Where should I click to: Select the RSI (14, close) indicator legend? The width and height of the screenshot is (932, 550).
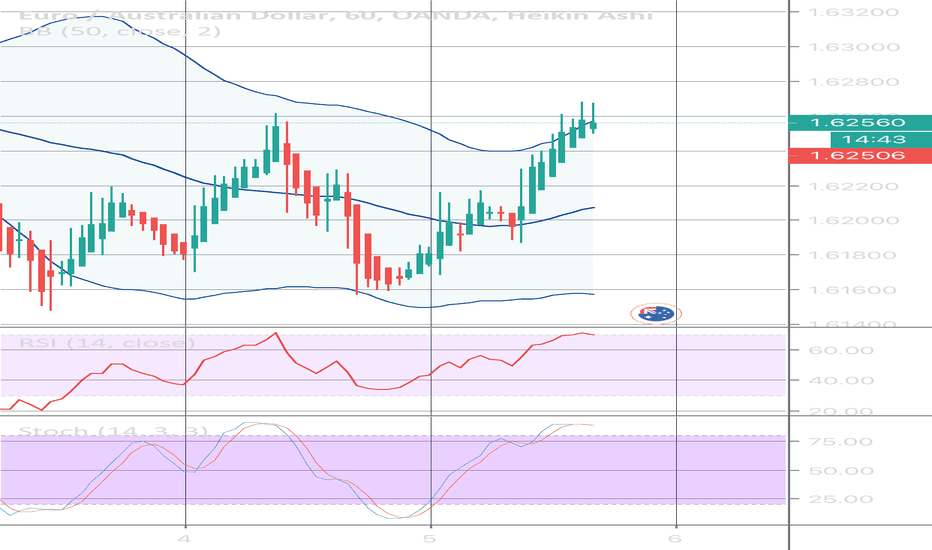click(107, 343)
